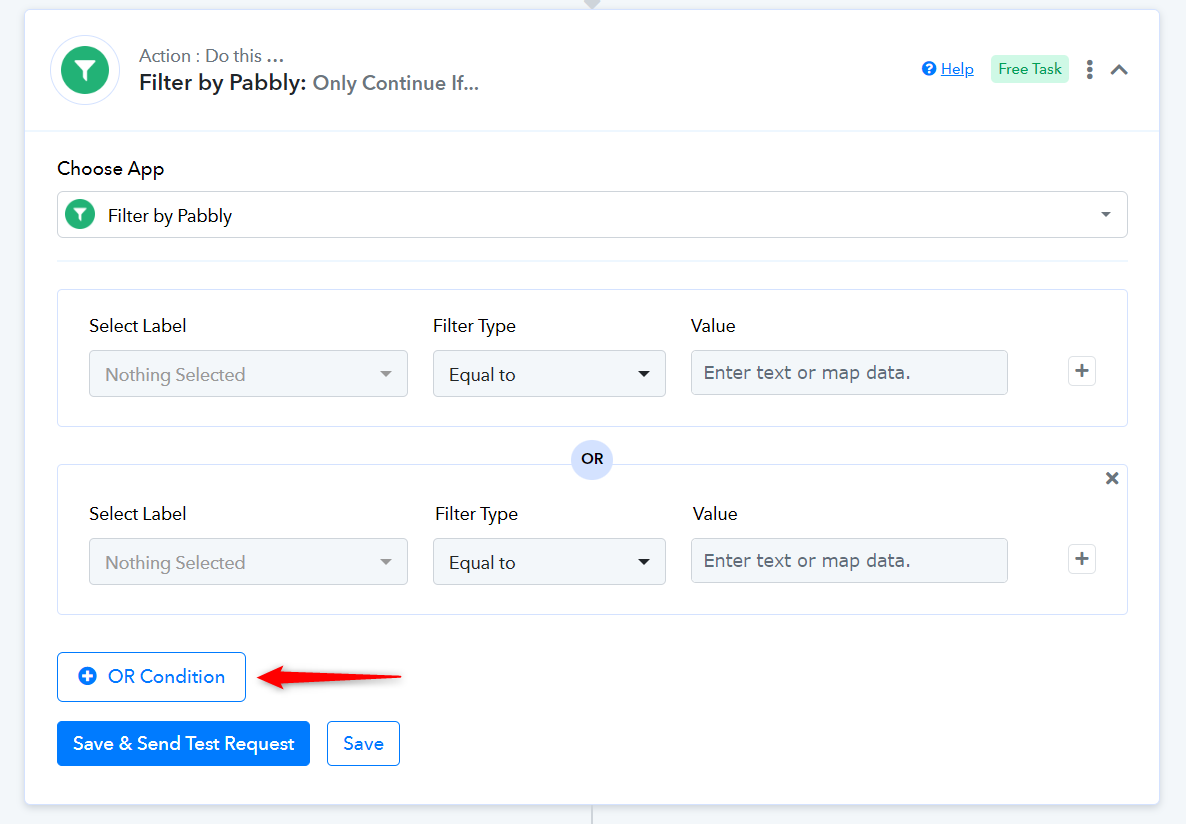Viewport: 1186px width, 824px height.
Task: Change second condition's Equal to filter type
Action: click(x=549, y=562)
